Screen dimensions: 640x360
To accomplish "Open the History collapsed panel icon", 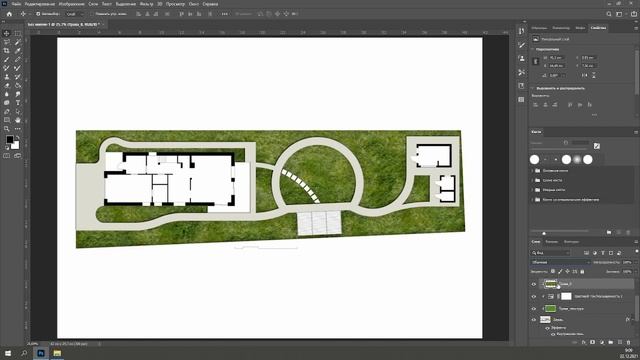I will 521,31.
